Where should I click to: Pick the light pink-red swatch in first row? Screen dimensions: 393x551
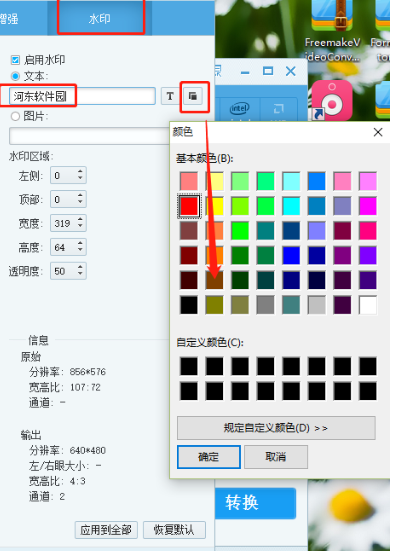189,181
